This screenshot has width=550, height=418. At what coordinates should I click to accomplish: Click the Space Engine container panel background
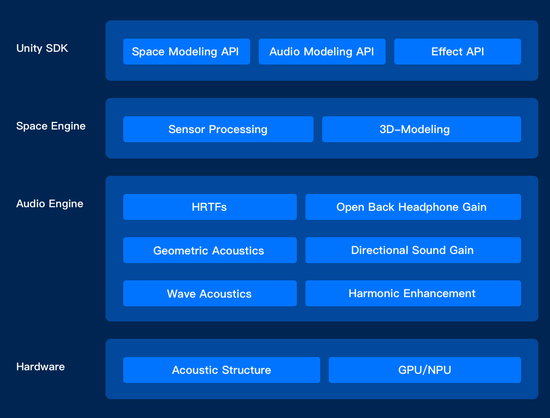pyautogui.click(x=322, y=151)
